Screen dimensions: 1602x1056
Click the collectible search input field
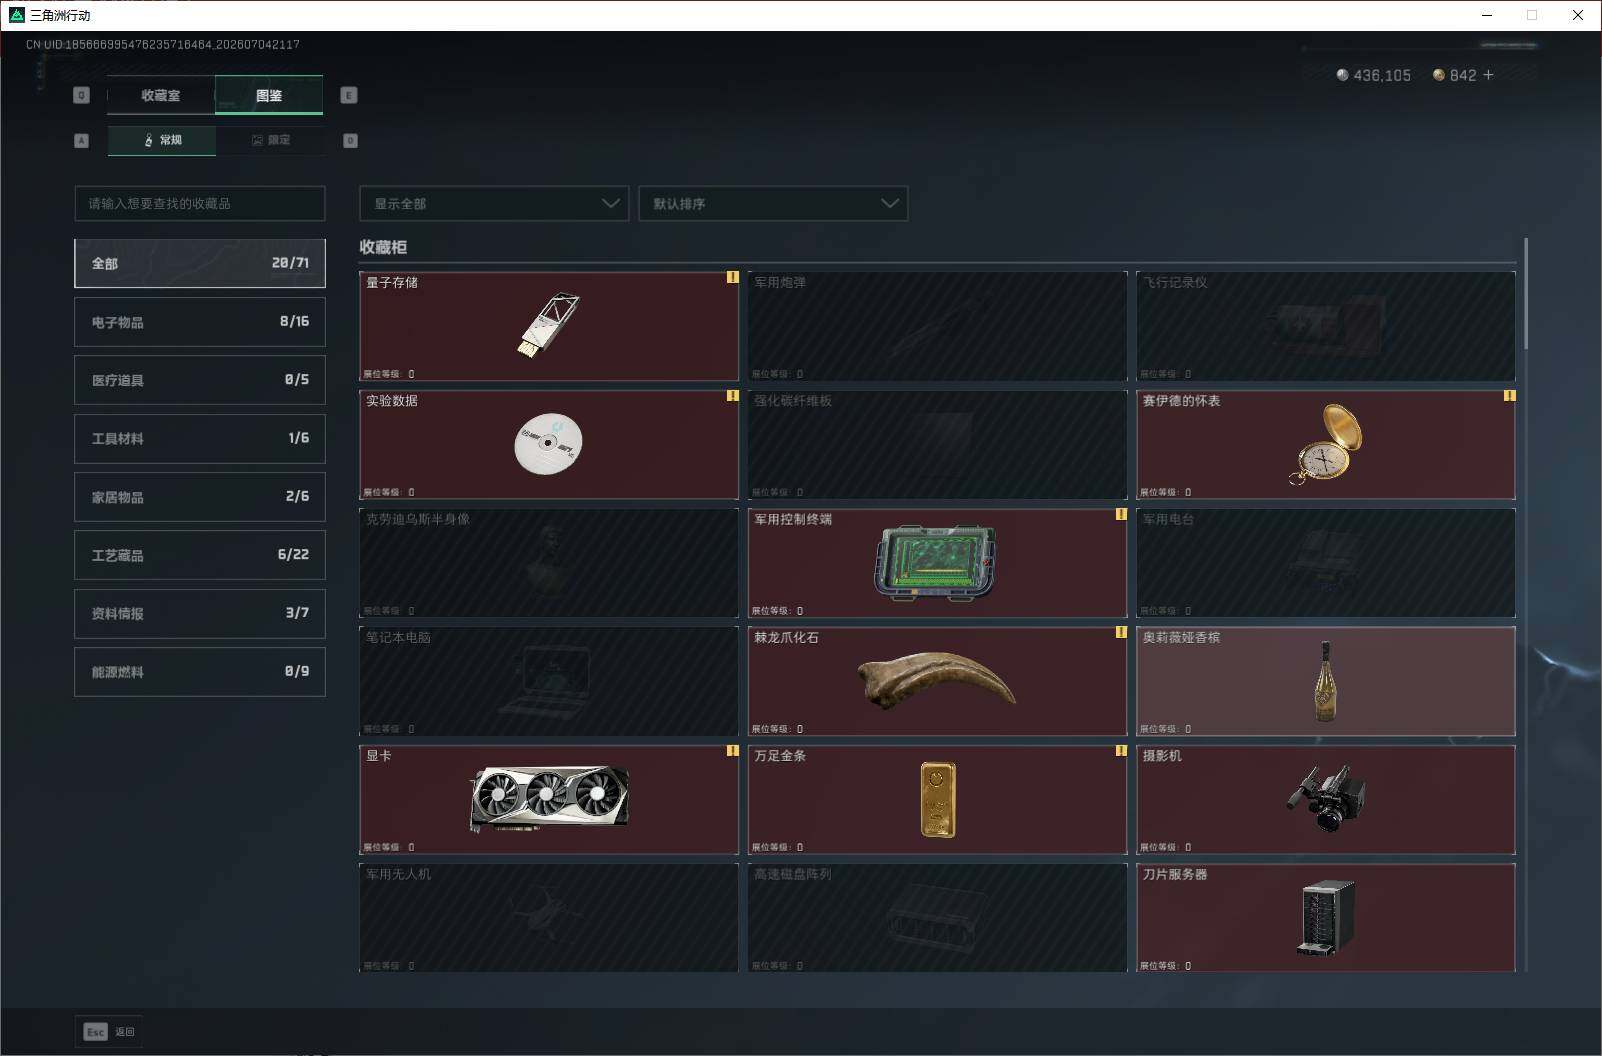pyautogui.click(x=200, y=203)
